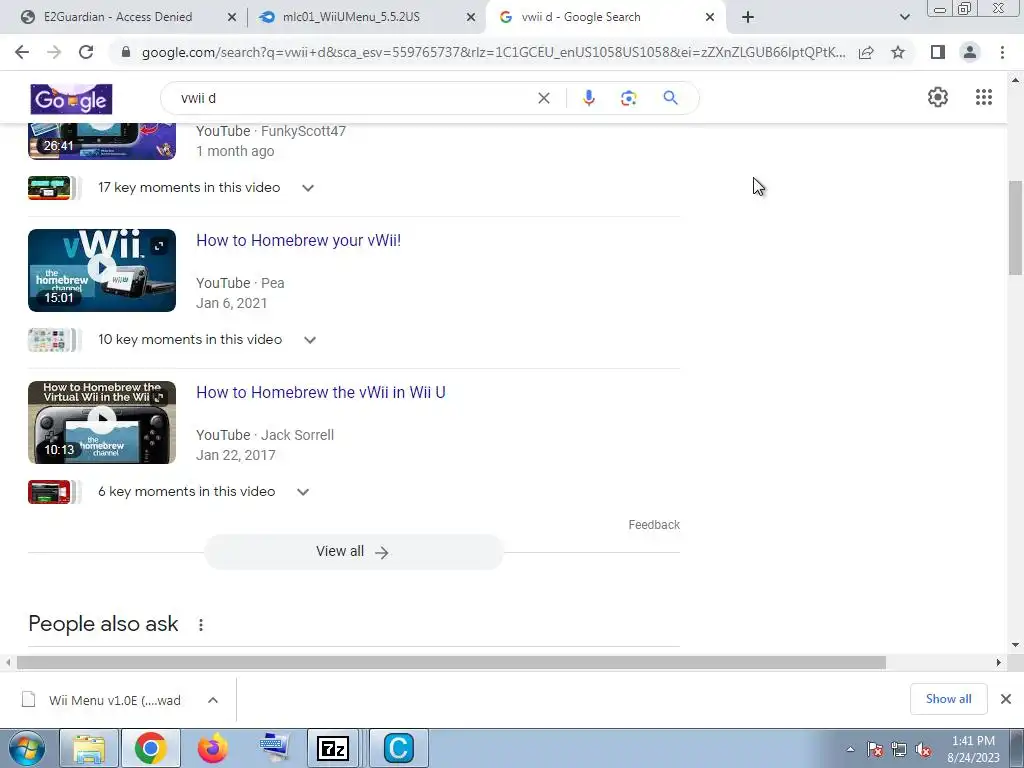Expand 10 key moments in this video
This screenshot has height=768, width=1024.
(x=310, y=340)
